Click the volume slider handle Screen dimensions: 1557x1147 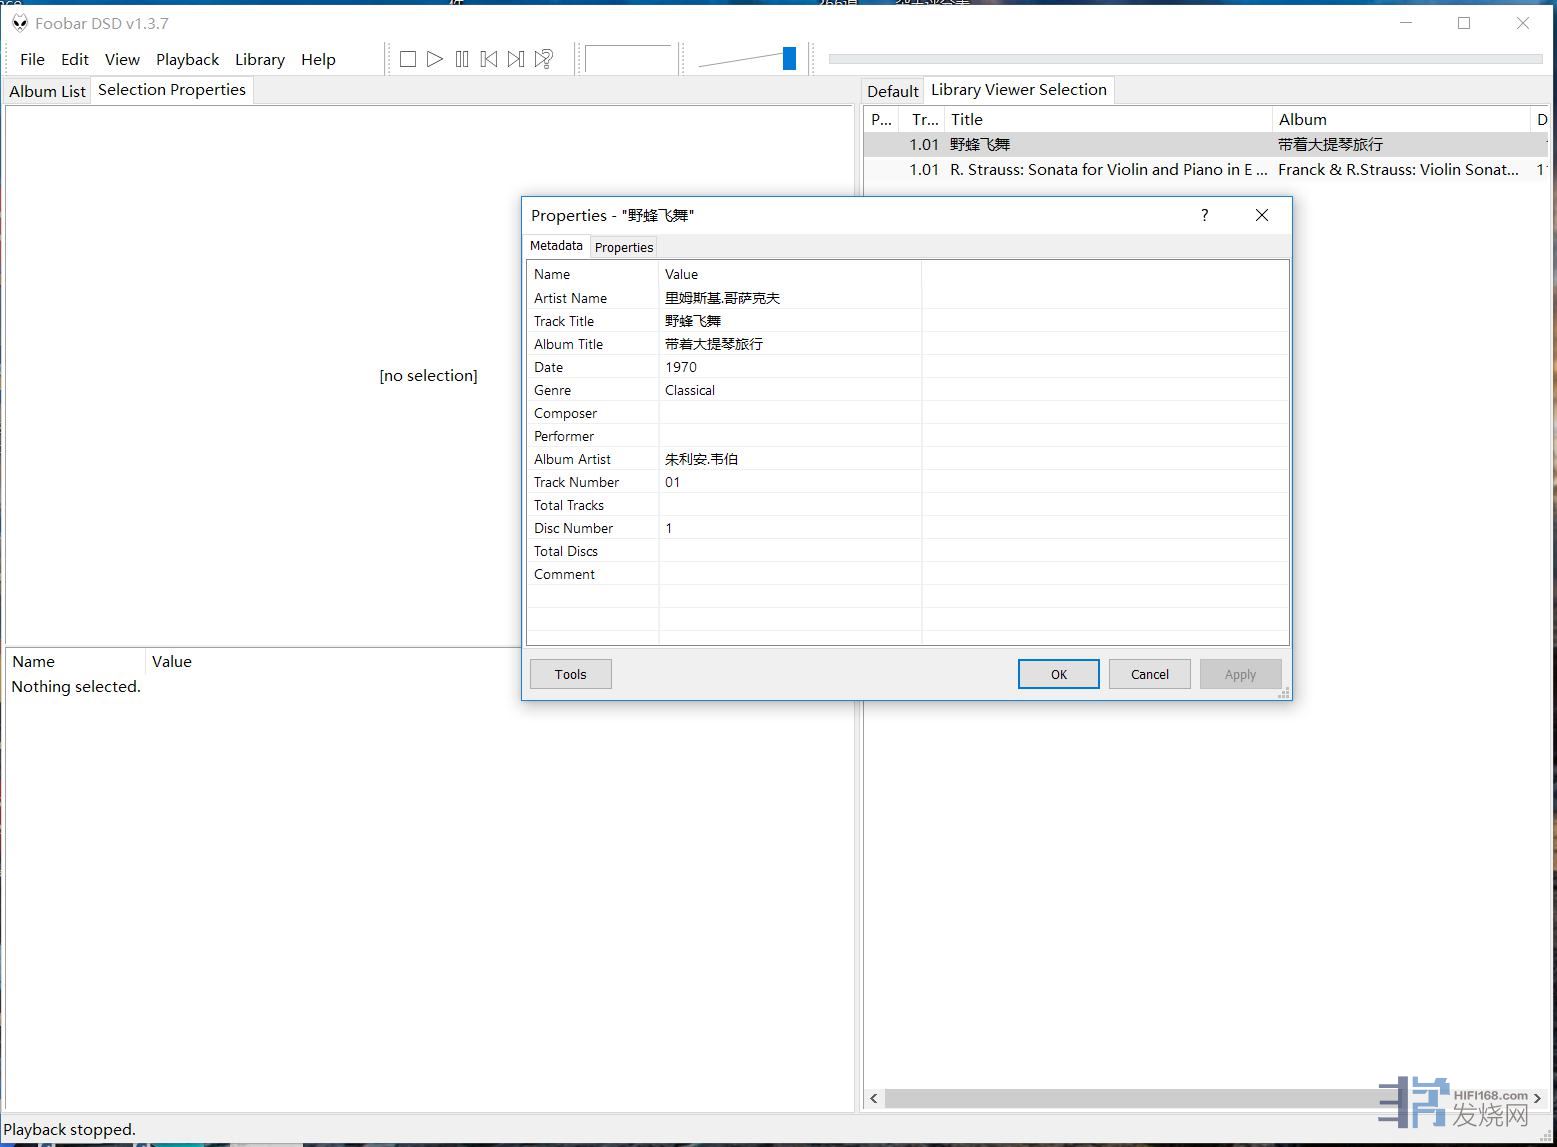tap(789, 59)
